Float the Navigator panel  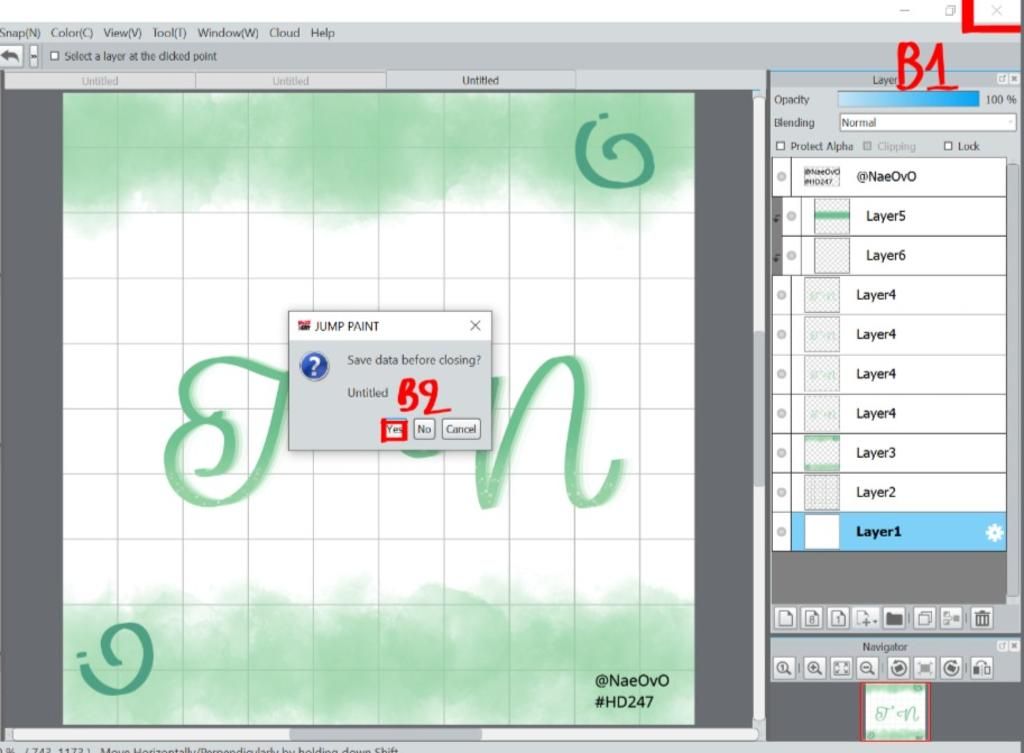(x=1002, y=646)
